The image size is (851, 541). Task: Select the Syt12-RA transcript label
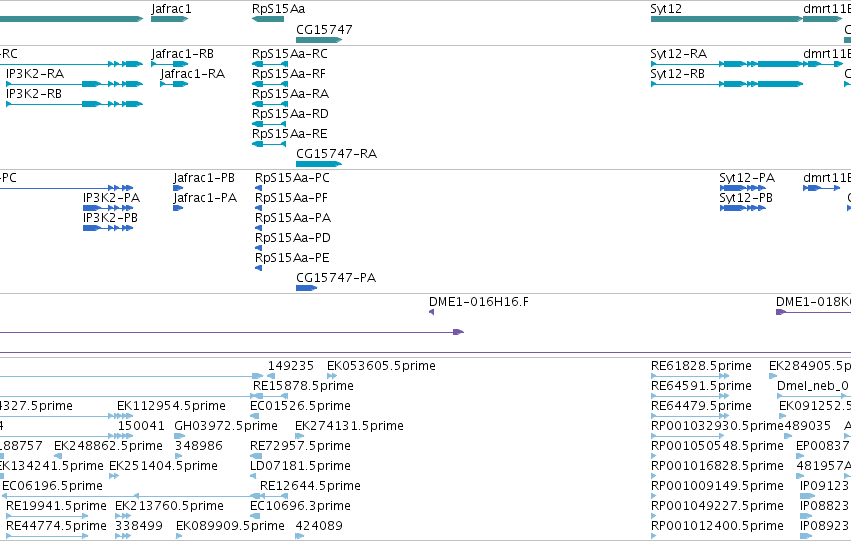678,54
